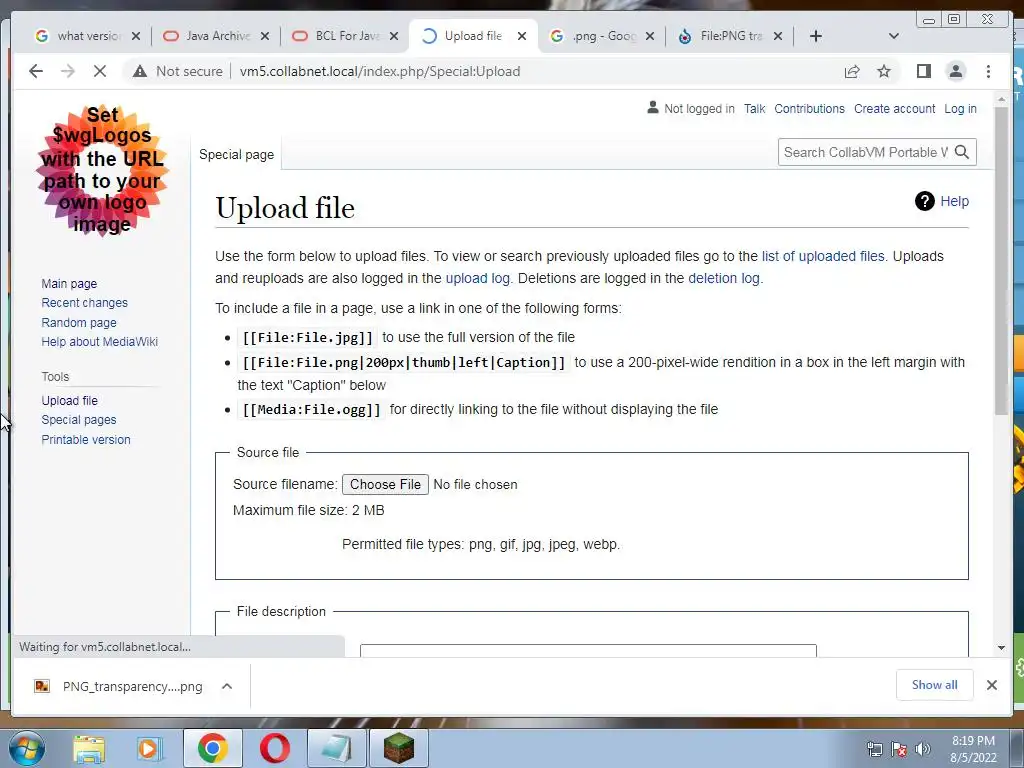Go to Main page sidebar link
The width and height of the screenshot is (1024, 768).
tap(69, 283)
